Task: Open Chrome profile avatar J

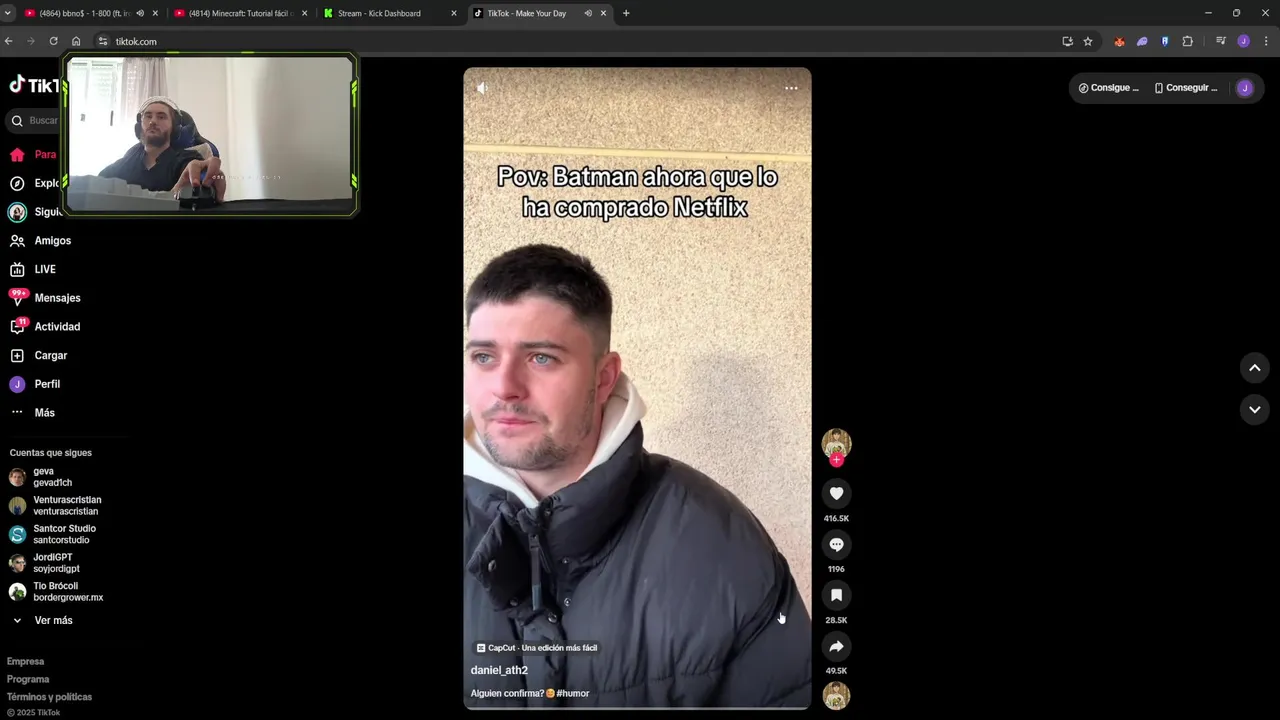Action: pos(1243,41)
